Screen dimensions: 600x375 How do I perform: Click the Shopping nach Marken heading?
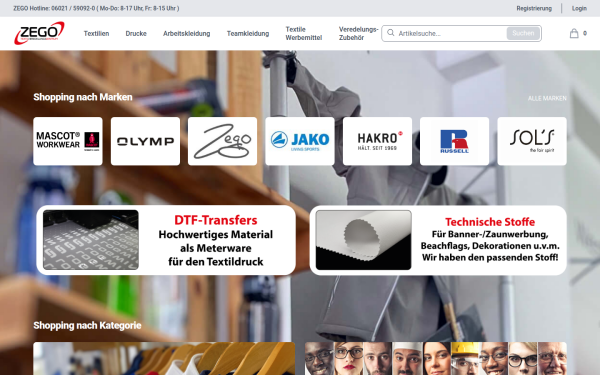[x=83, y=97]
